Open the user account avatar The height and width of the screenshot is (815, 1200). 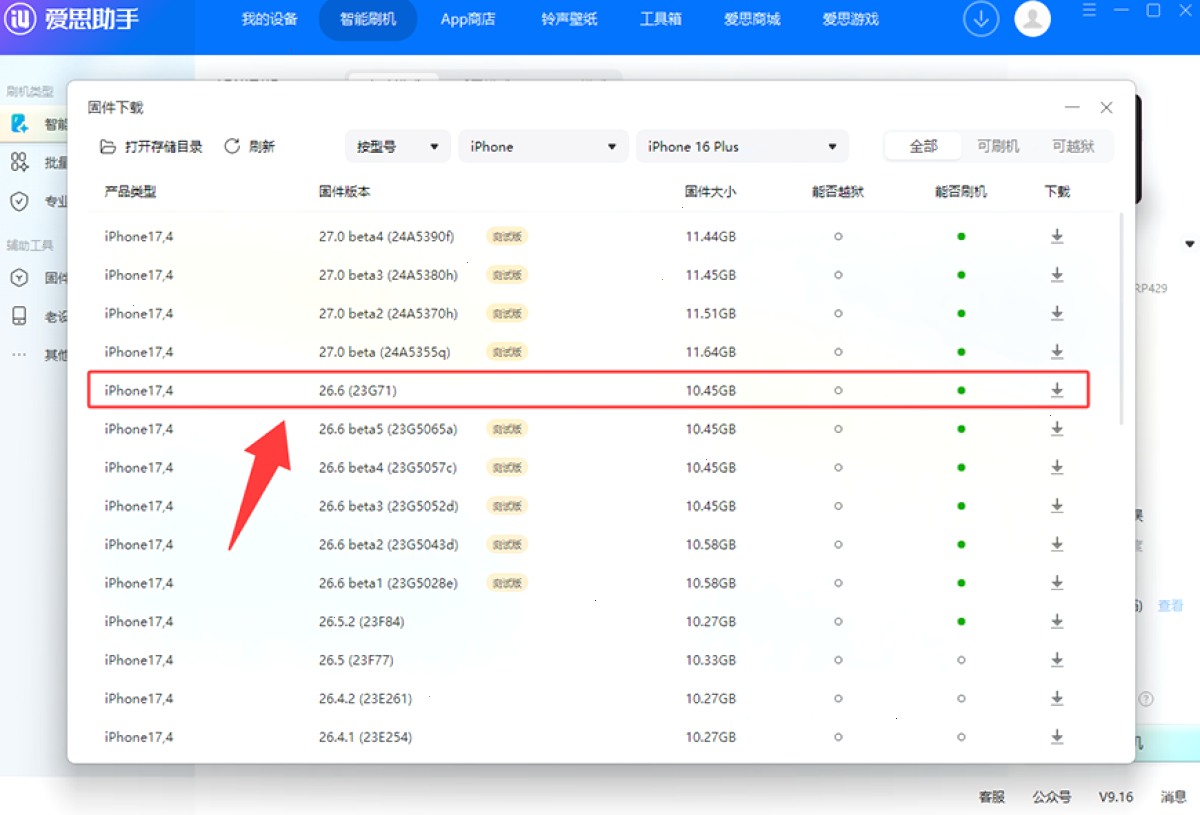point(1032,19)
